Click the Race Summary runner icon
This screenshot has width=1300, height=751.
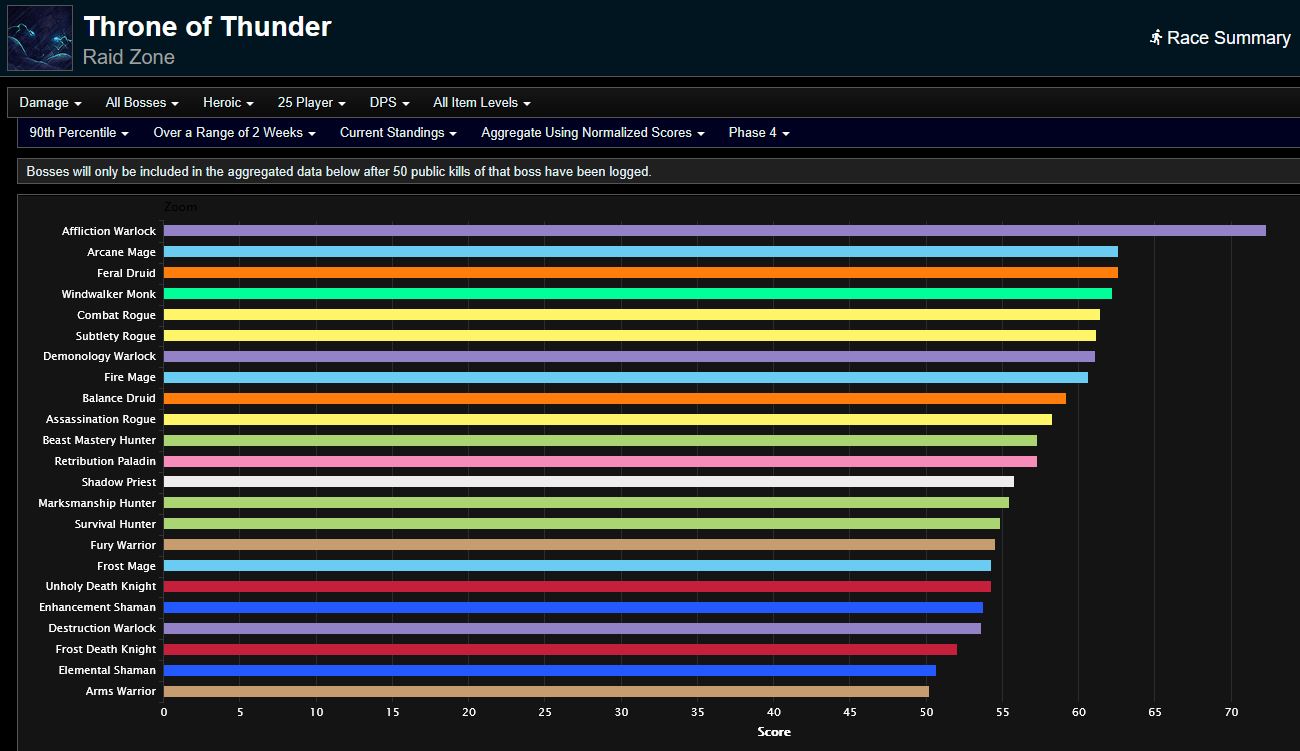click(1156, 38)
